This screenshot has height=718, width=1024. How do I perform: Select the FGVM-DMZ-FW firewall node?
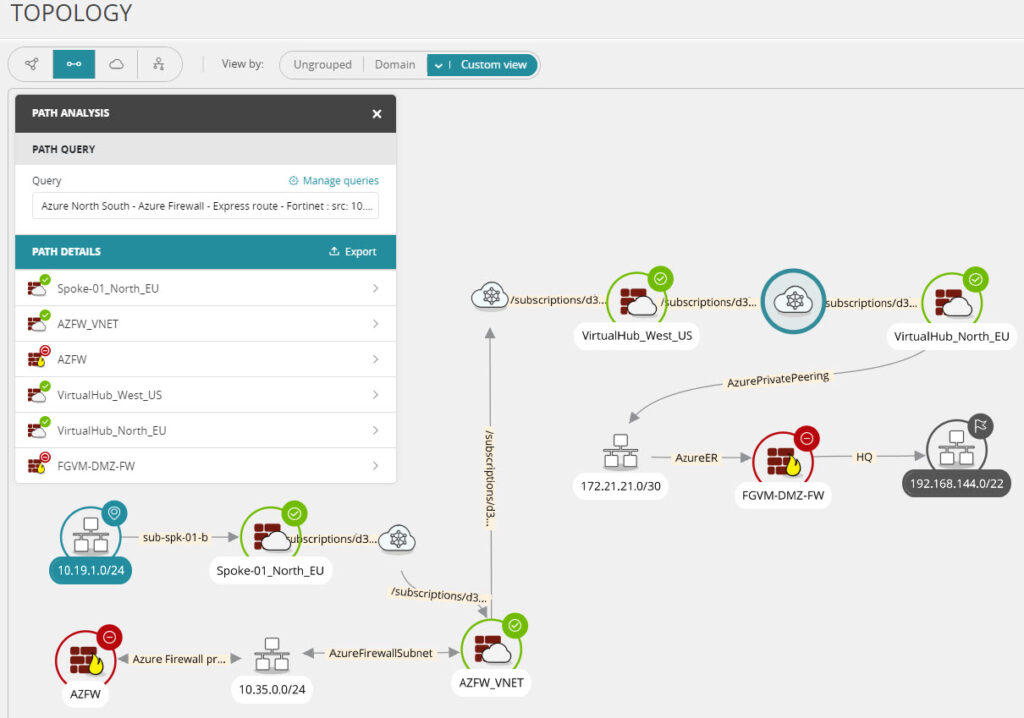pos(783,459)
